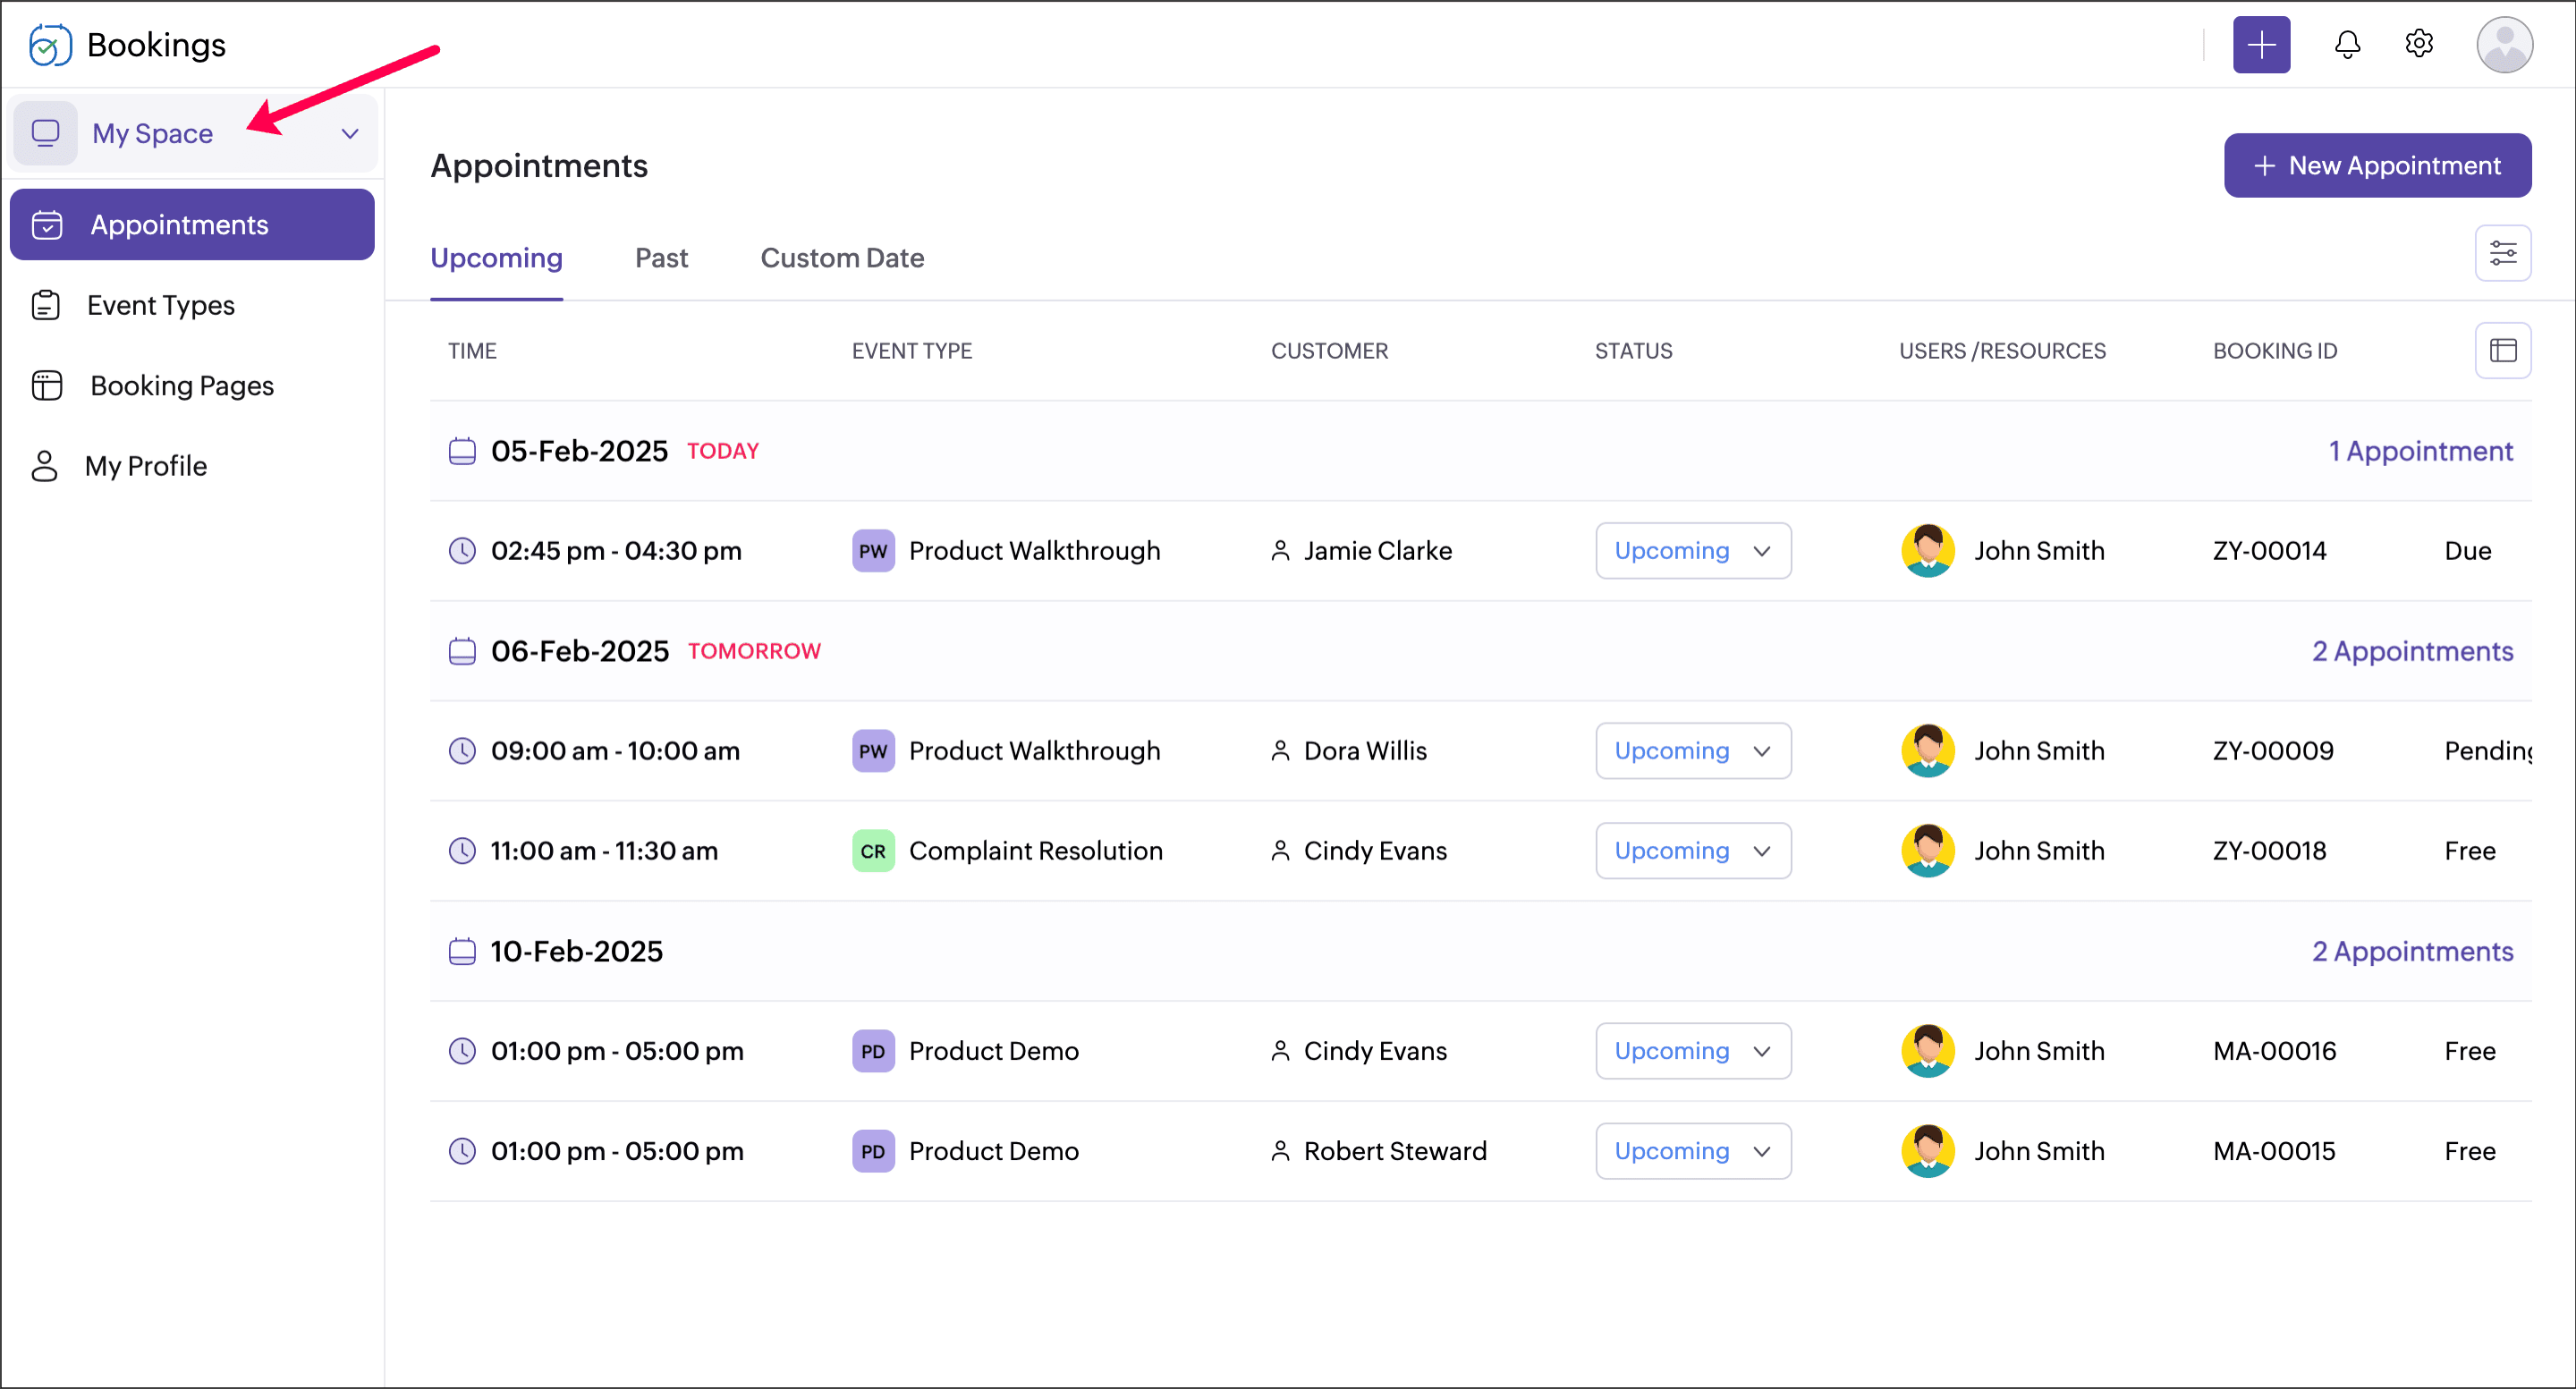Click booking ID MA-00015
This screenshot has height=1389, width=2576.
coord(2274,1151)
